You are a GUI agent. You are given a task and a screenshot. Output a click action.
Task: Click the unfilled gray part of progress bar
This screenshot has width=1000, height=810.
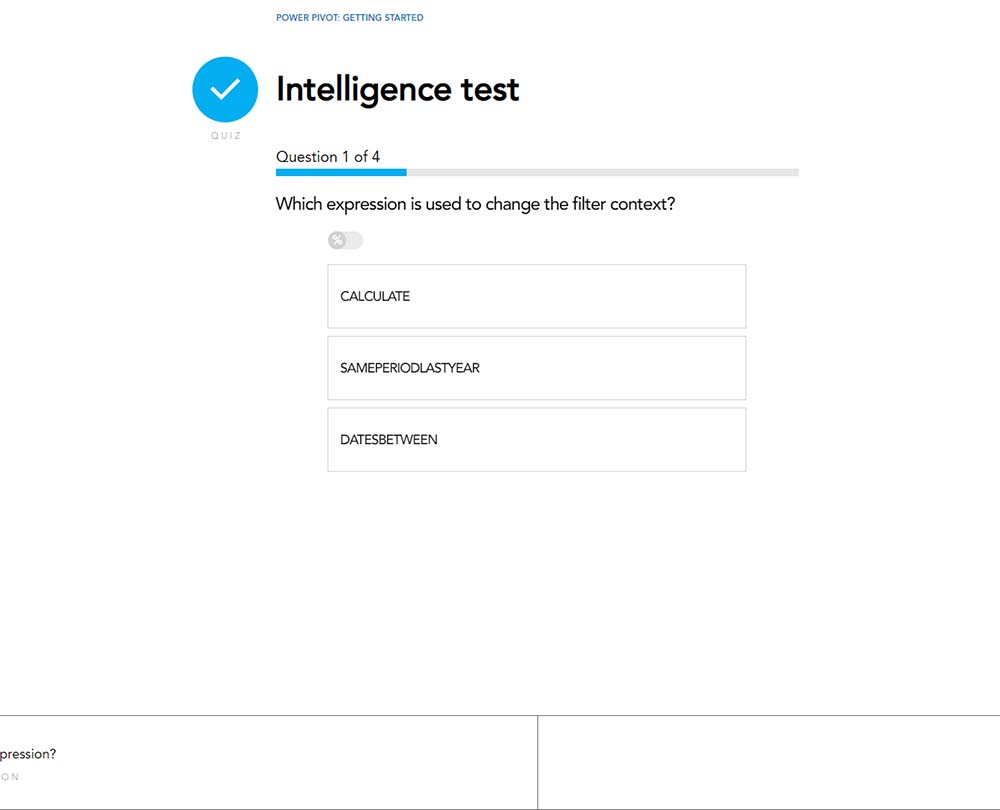tap(600, 172)
